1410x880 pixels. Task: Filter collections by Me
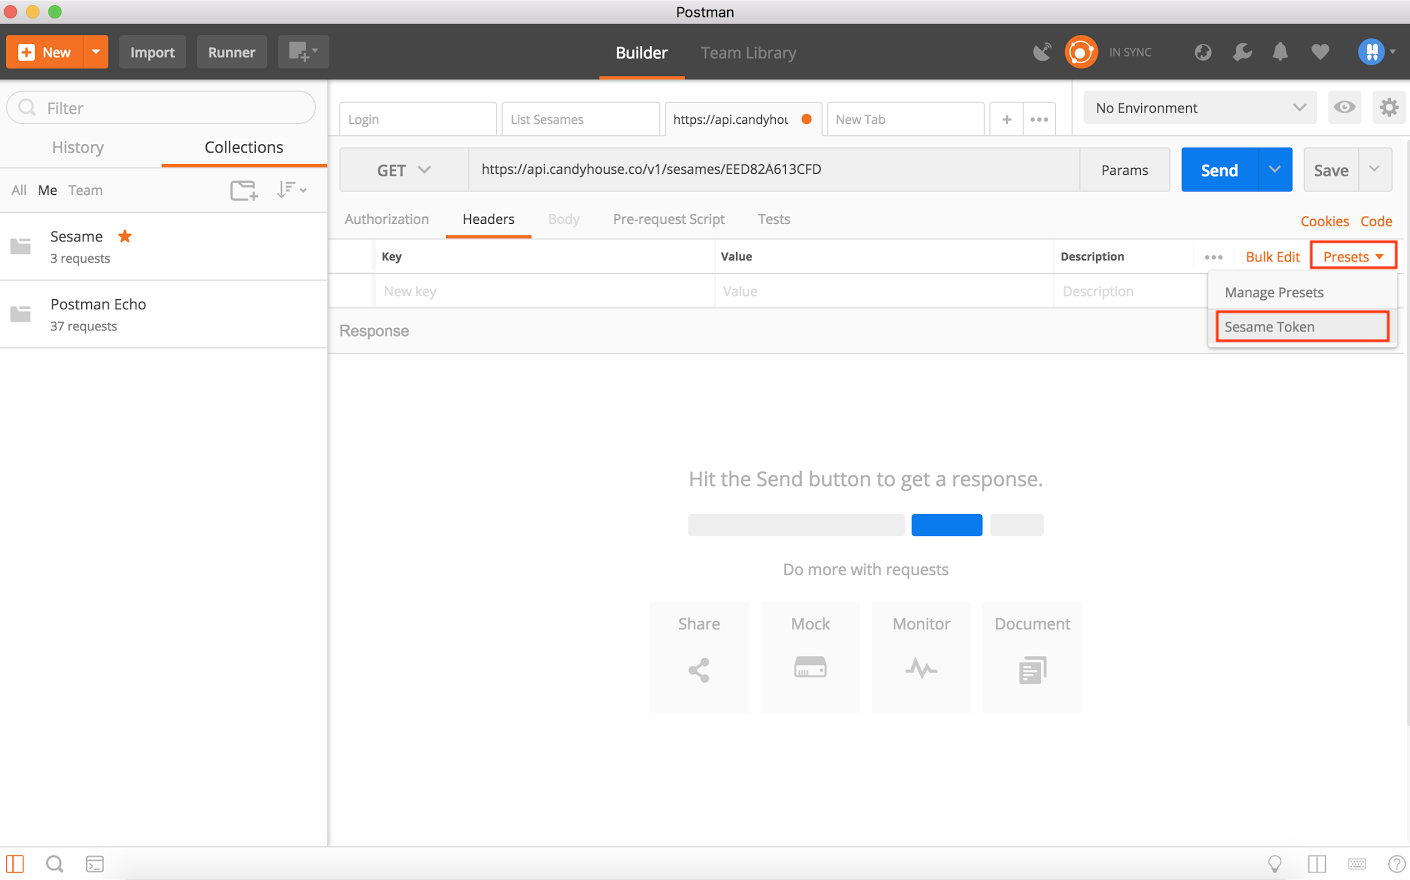point(47,190)
